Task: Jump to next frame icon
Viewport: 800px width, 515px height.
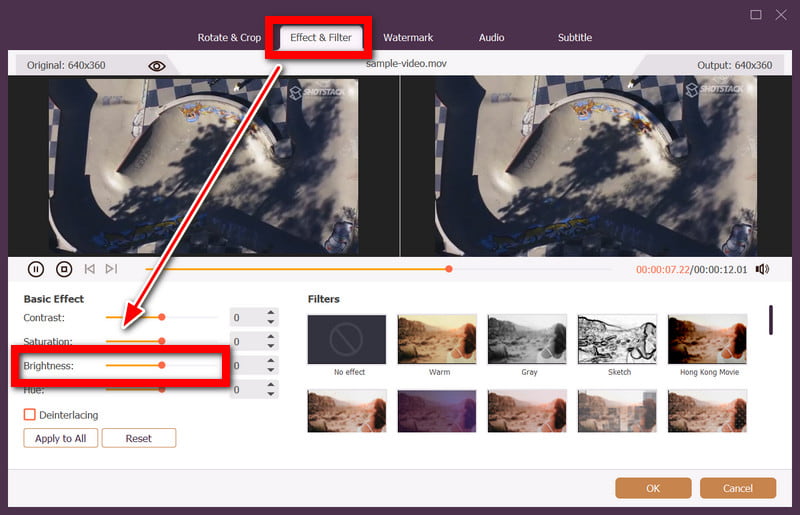Action: (111, 269)
